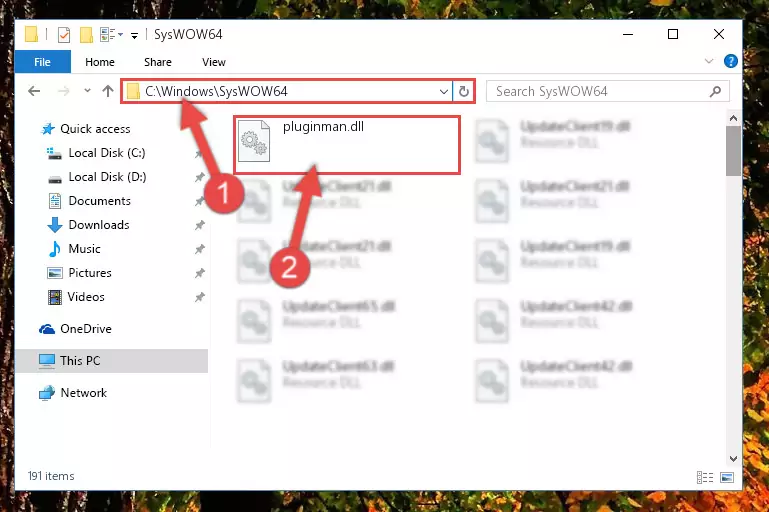The width and height of the screenshot is (769, 512).
Task: Open the Share ribbon tab
Action: (157, 62)
